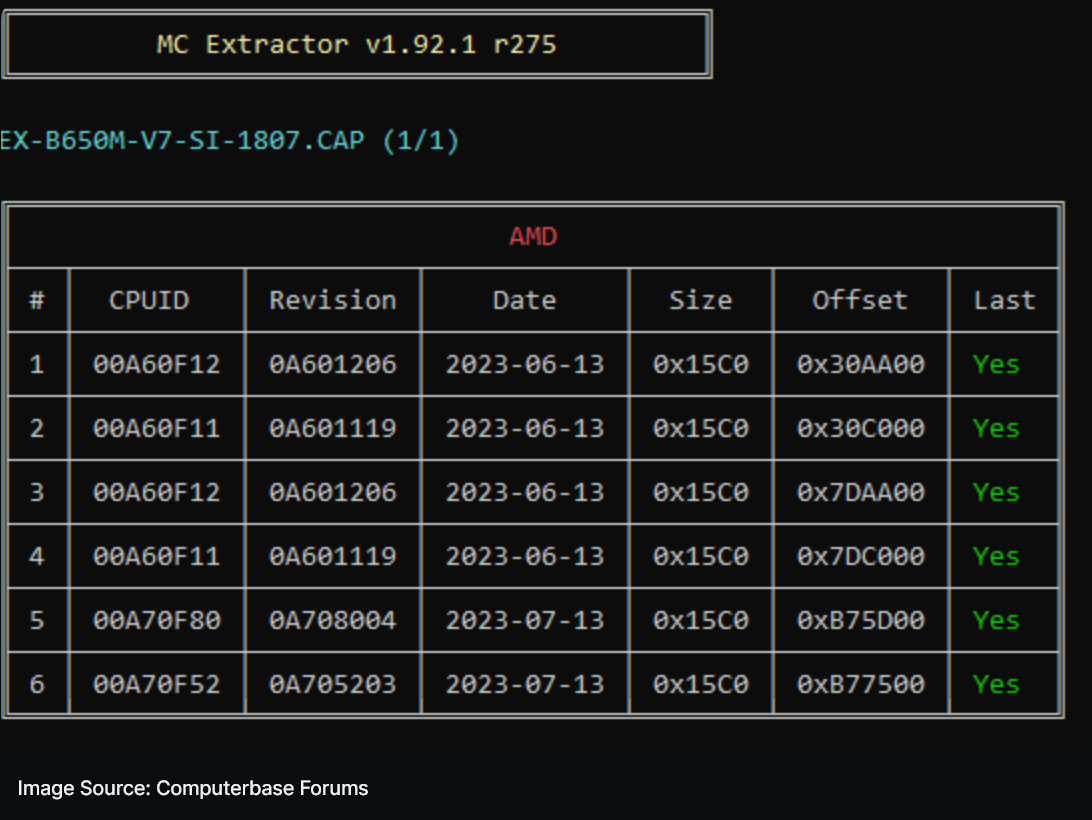Select revision 0A708004

333,621
